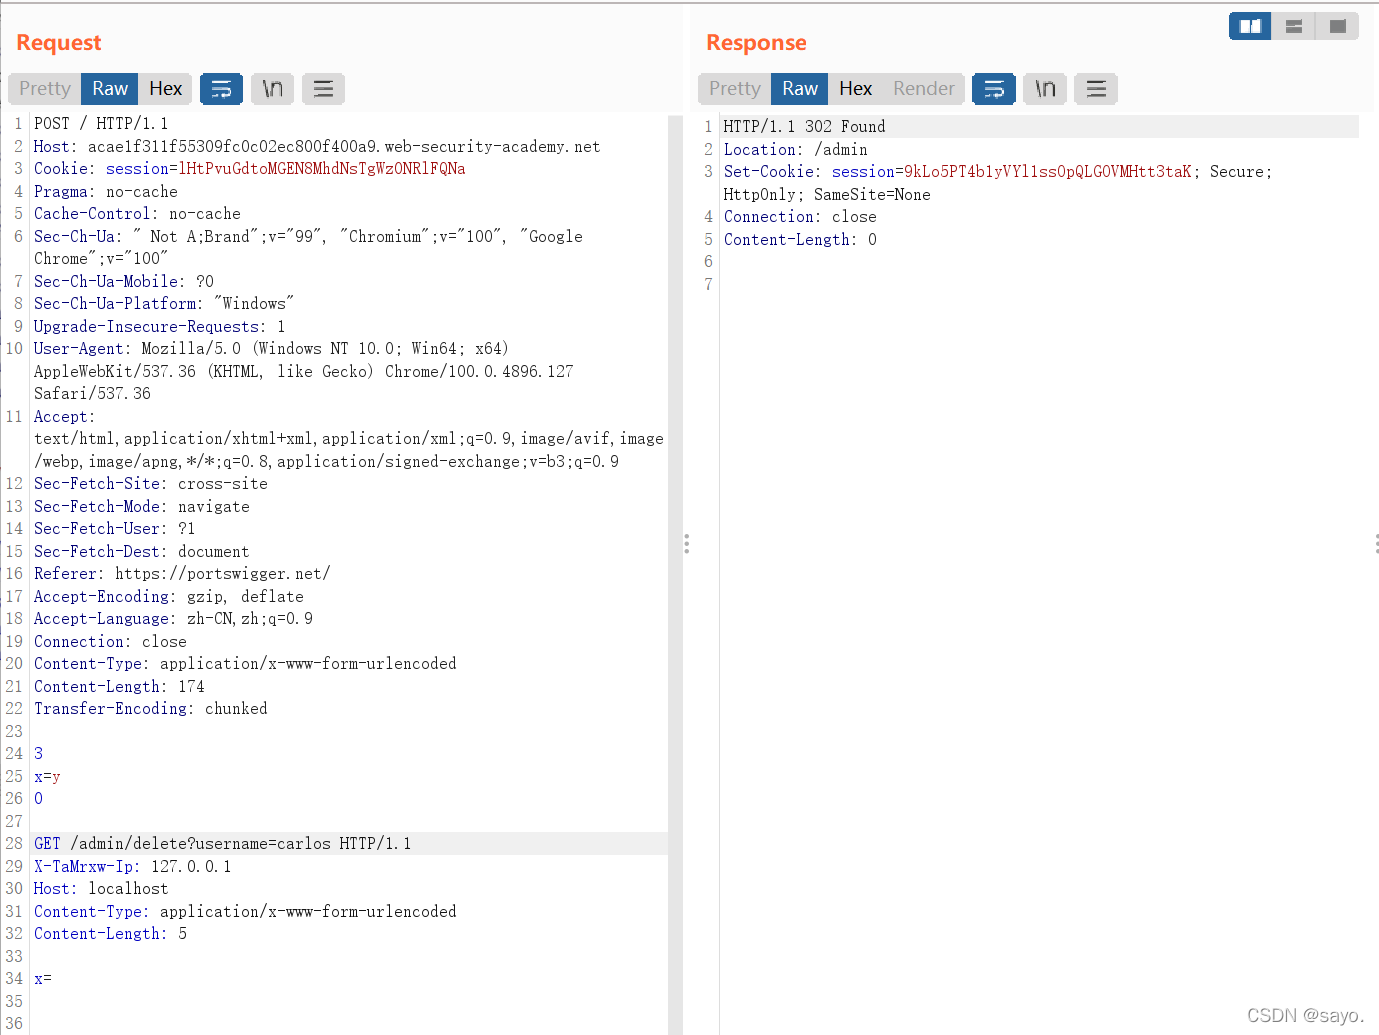
Task: Open Request hamburger options menu
Action: click(323, 89)
